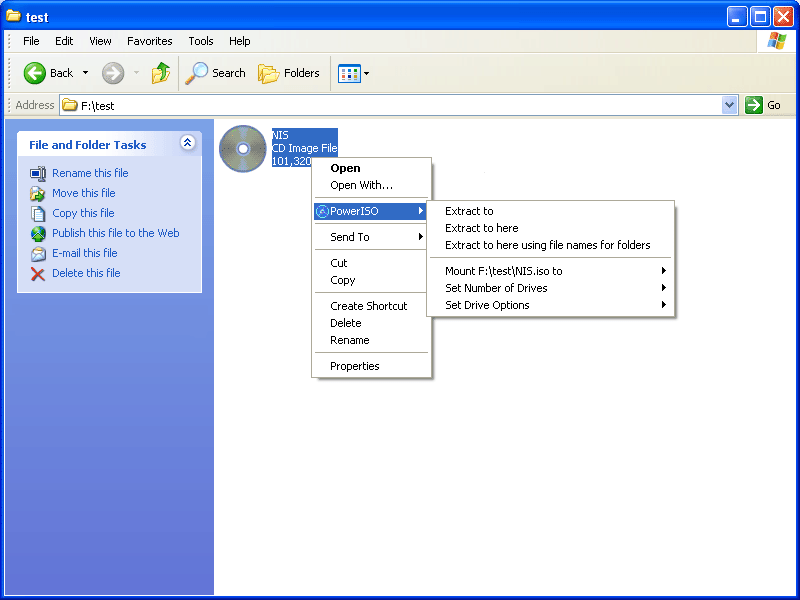Open the Back history dropdown arrow
800x600 pixels.
coord(85,73)
